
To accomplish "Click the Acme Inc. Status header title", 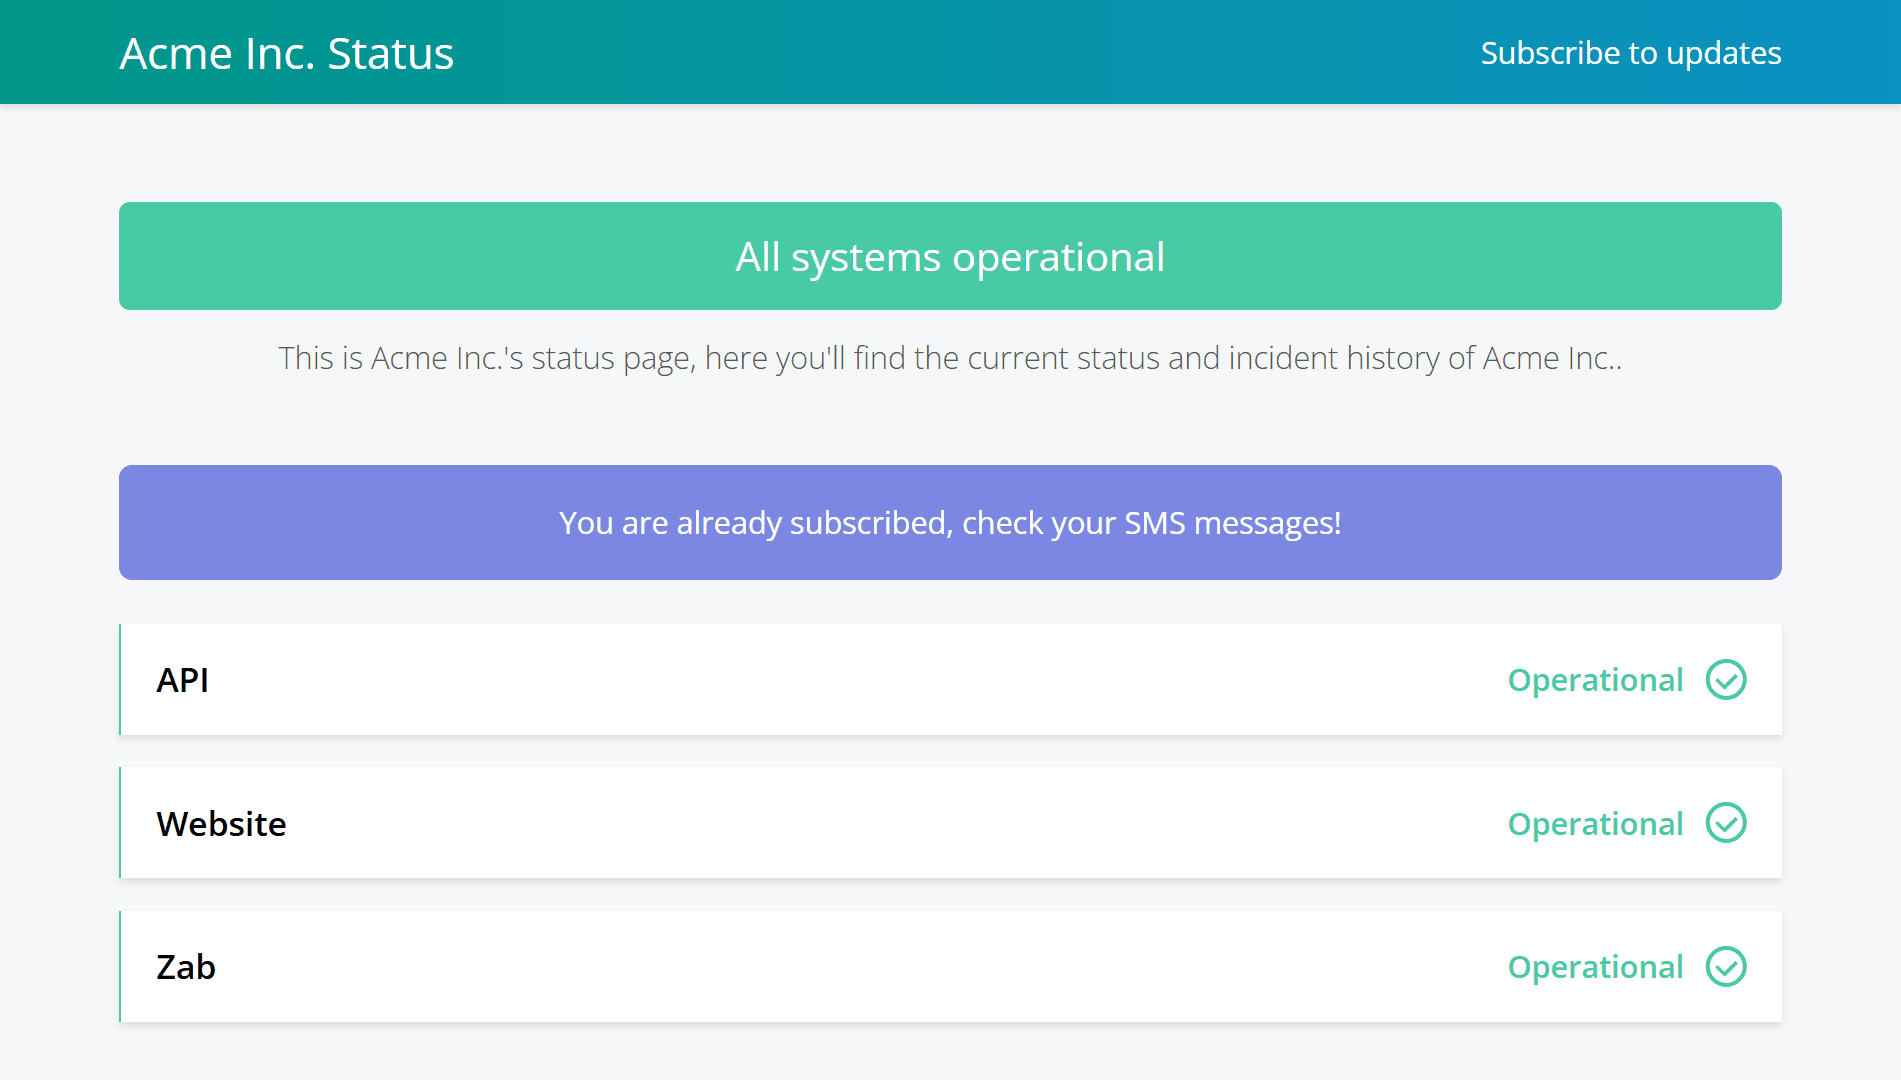I will (x=286, y=52).
